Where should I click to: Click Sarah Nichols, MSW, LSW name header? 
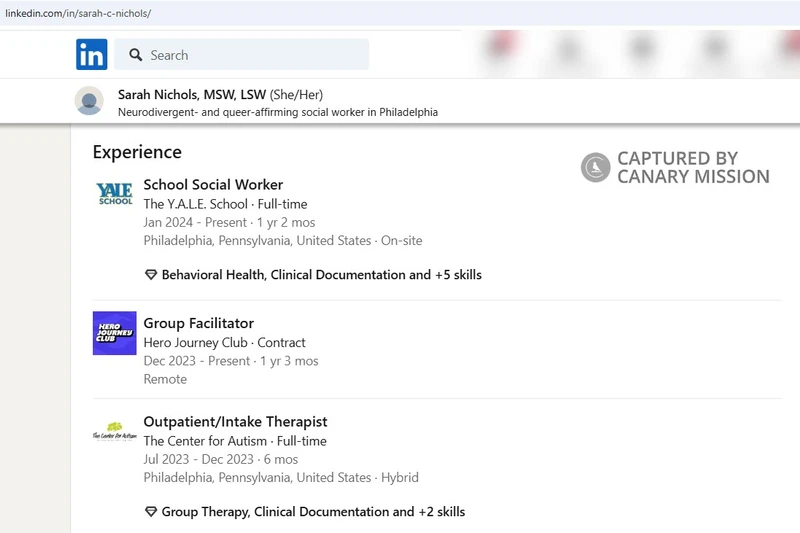pyautogui.click(x=192, y=94)
